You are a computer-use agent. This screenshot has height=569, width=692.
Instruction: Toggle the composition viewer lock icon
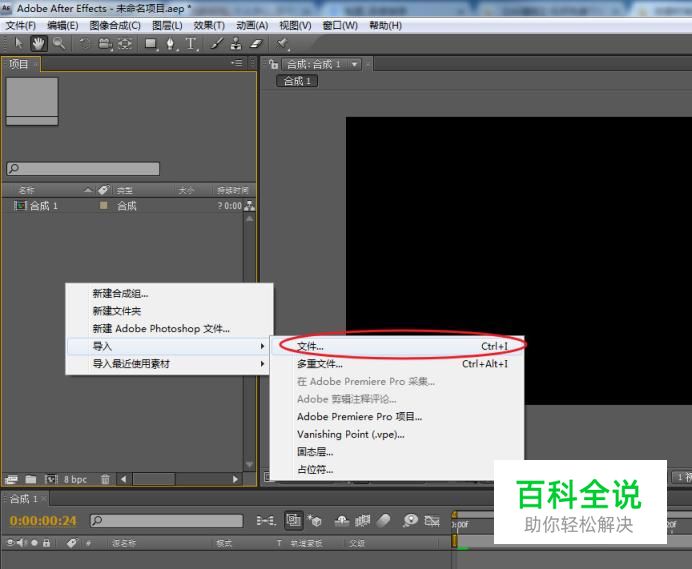point(273,64)
